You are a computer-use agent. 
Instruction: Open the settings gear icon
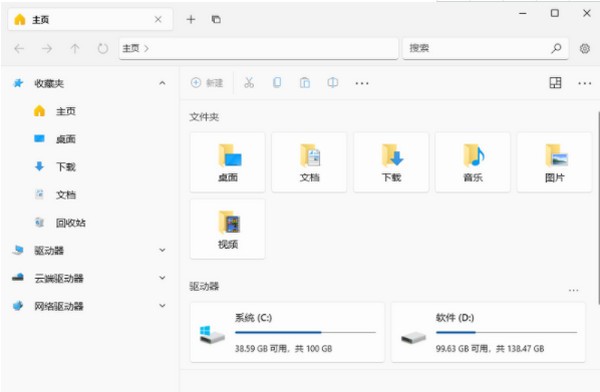(585, 49)
